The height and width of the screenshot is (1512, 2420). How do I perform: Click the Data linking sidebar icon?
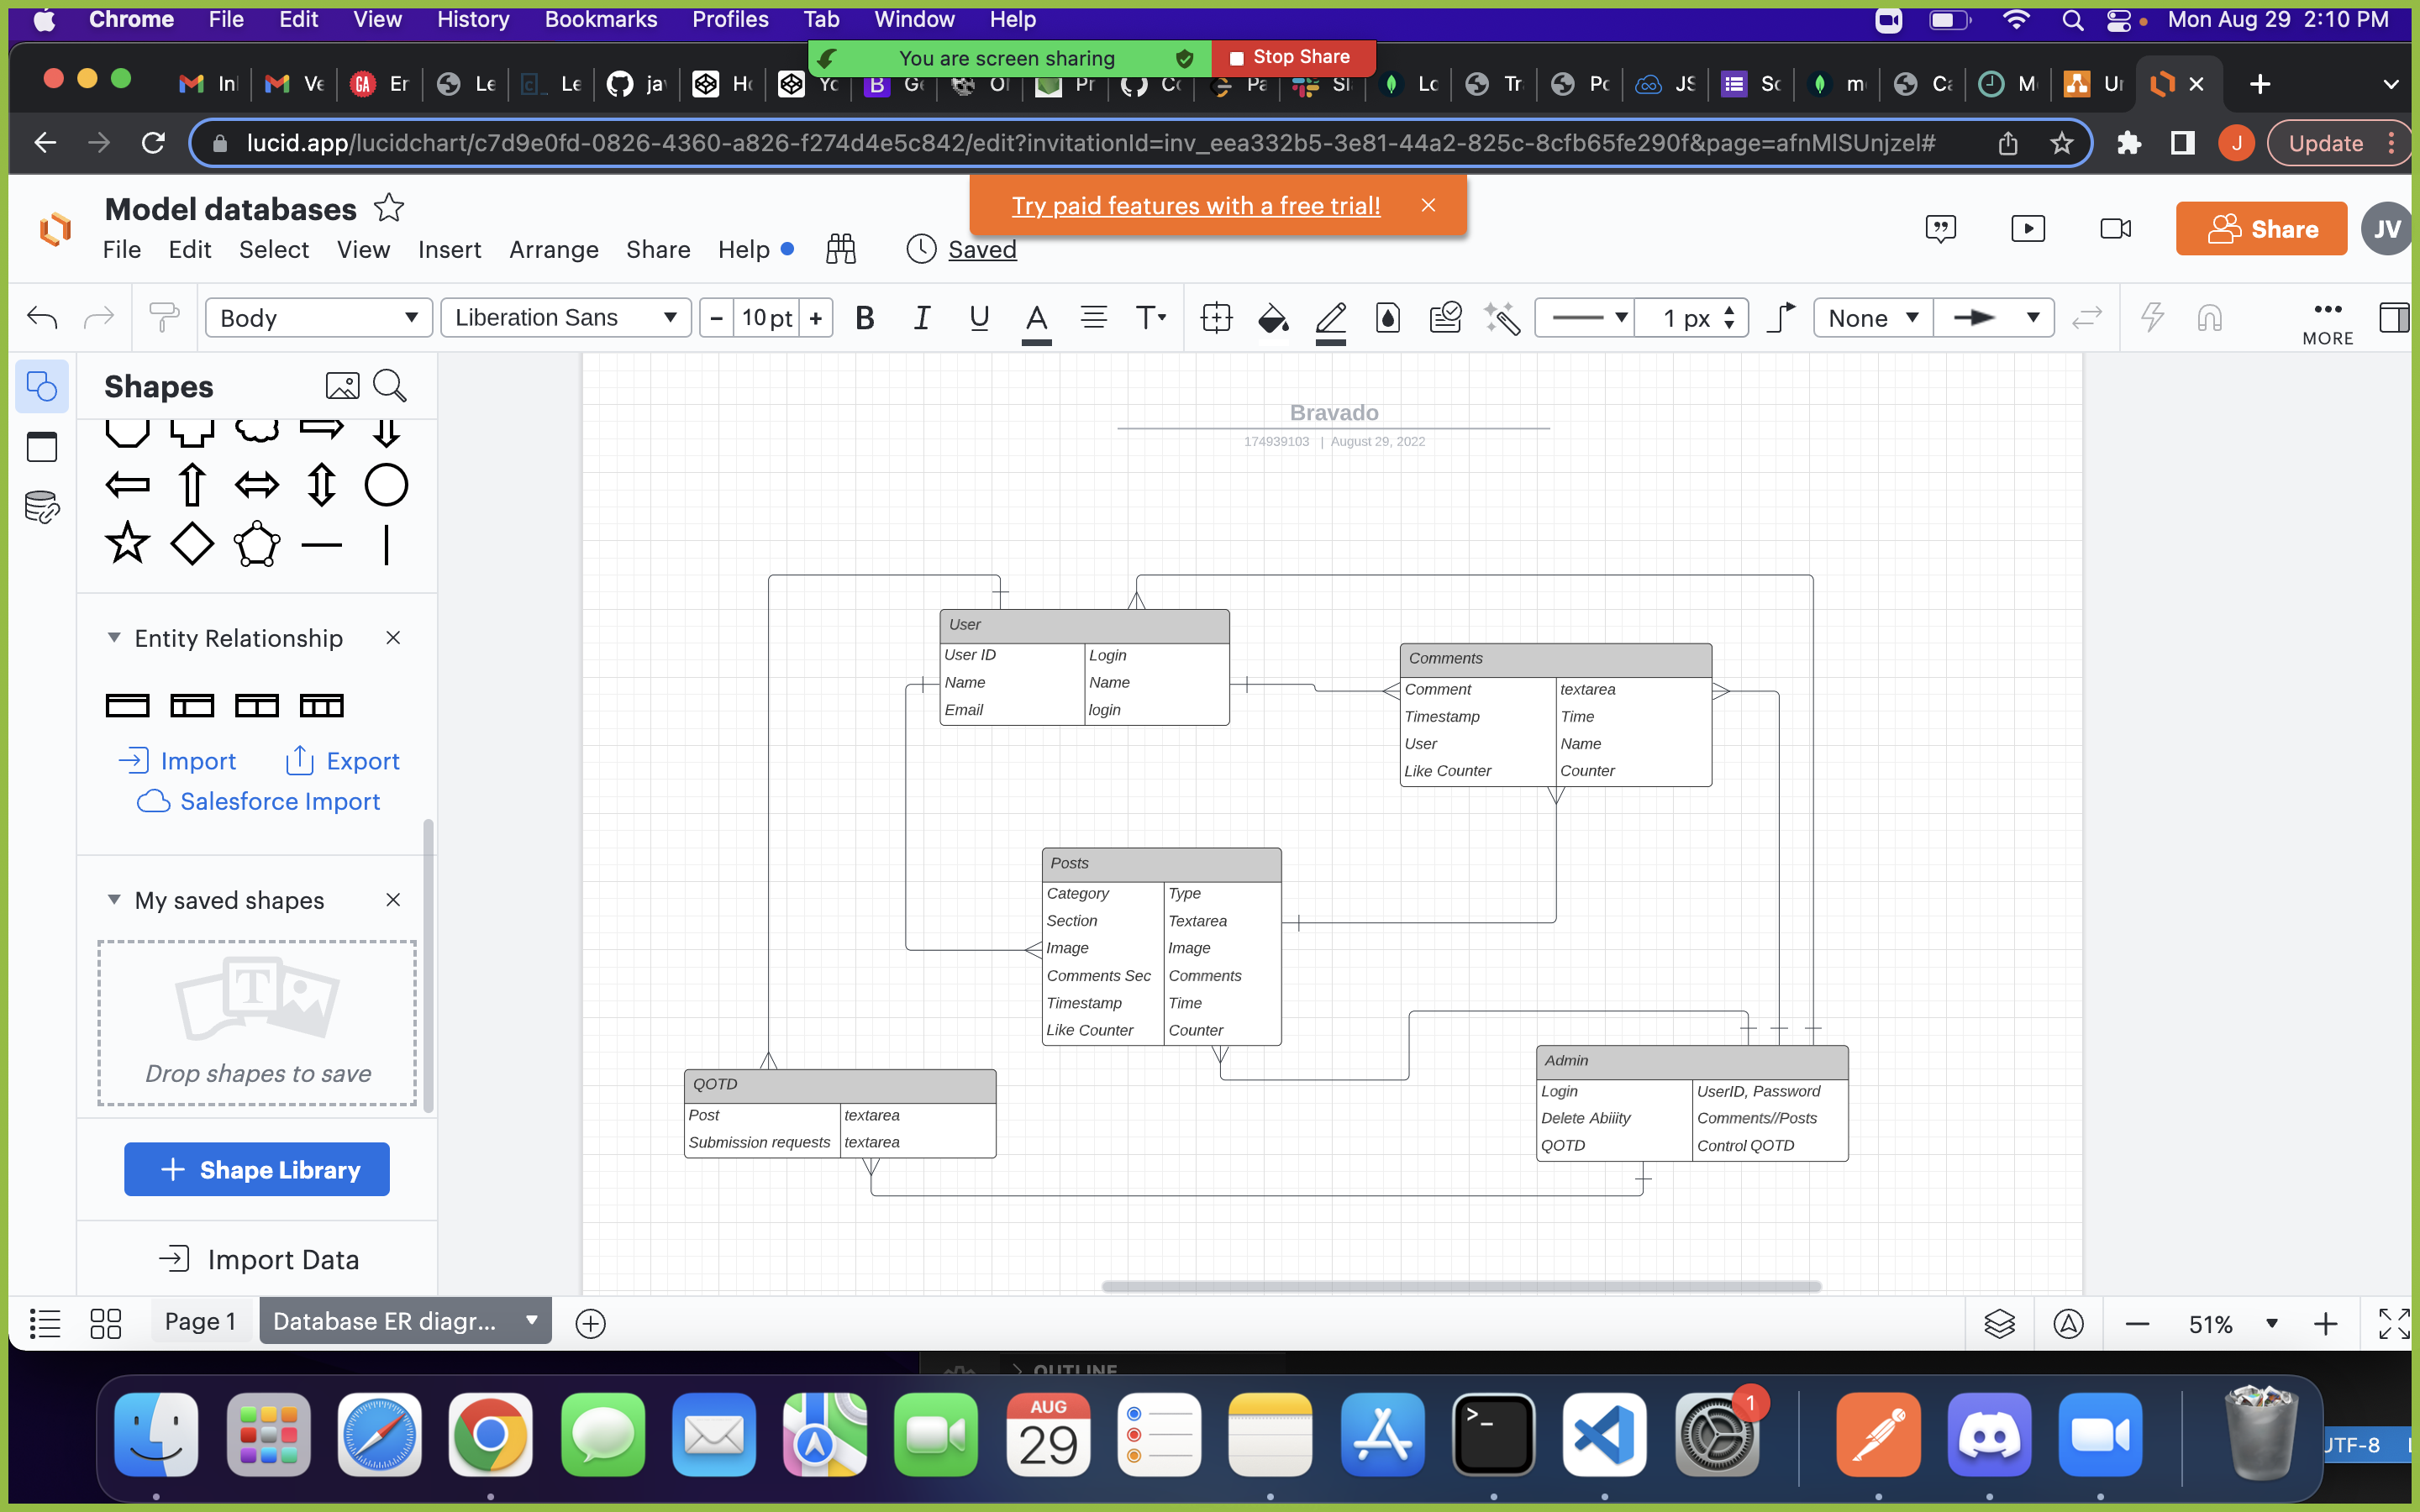(x=42, y=508)
